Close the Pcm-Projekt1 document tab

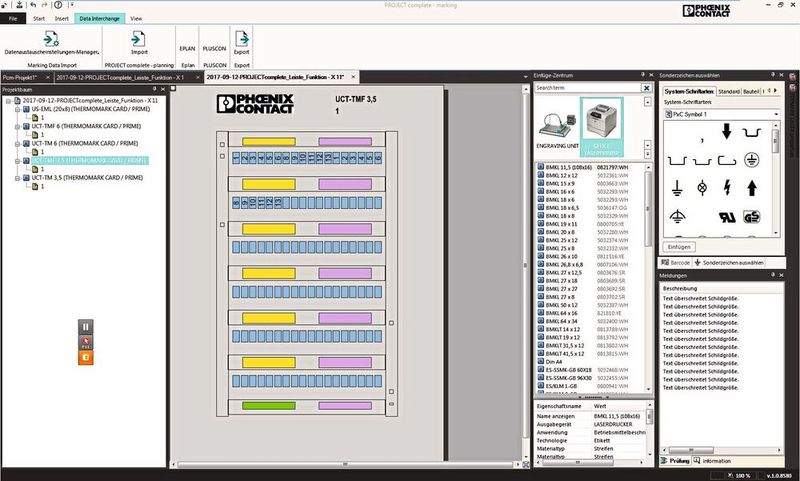pos(47,78)
